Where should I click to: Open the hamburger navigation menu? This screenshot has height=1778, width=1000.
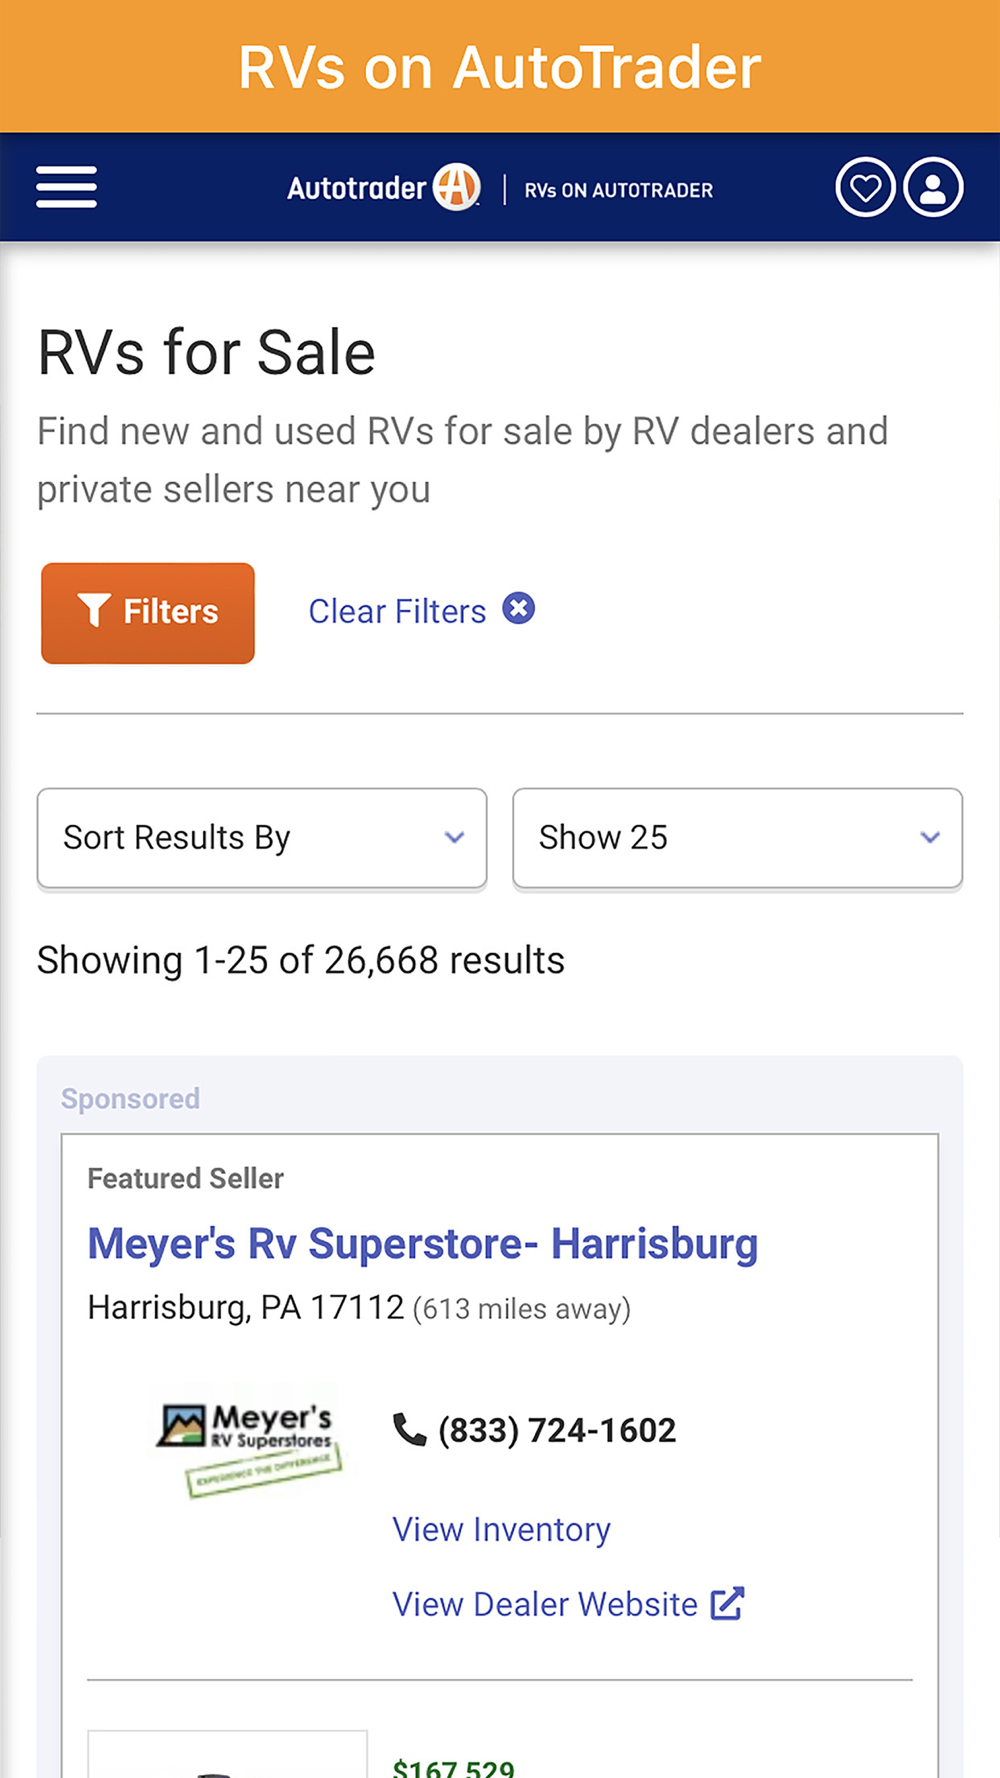(x=66, y=187)
